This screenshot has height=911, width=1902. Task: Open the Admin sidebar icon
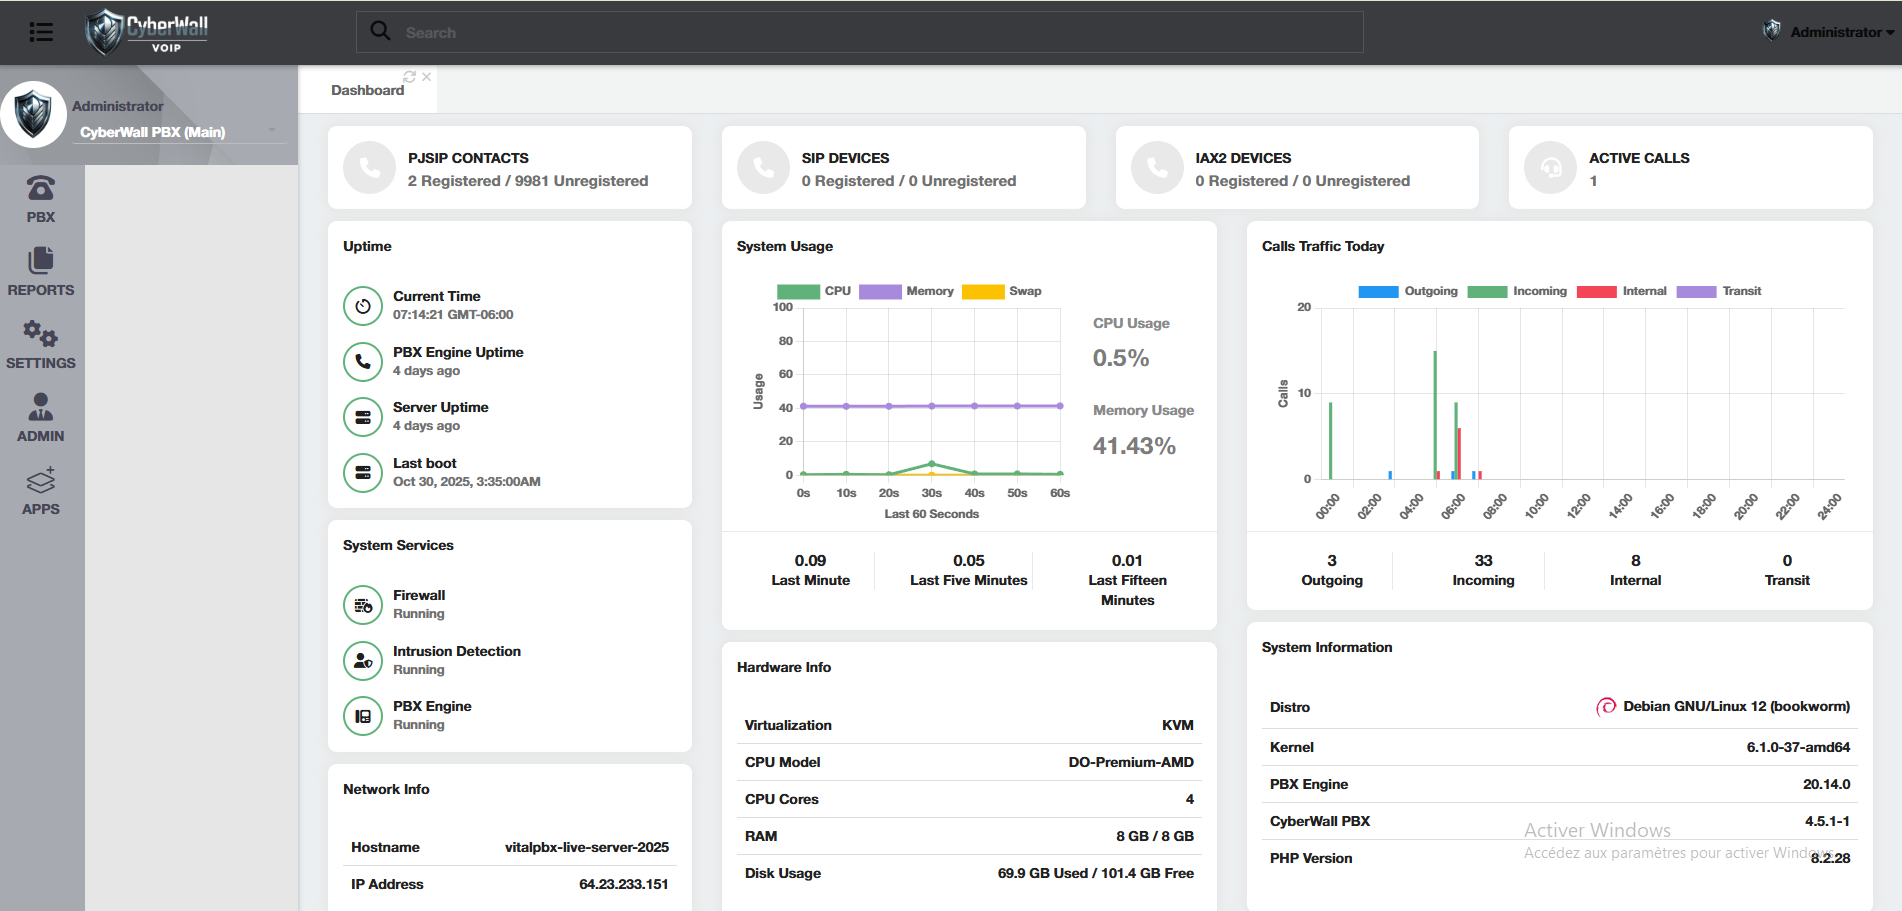(41, 418)
